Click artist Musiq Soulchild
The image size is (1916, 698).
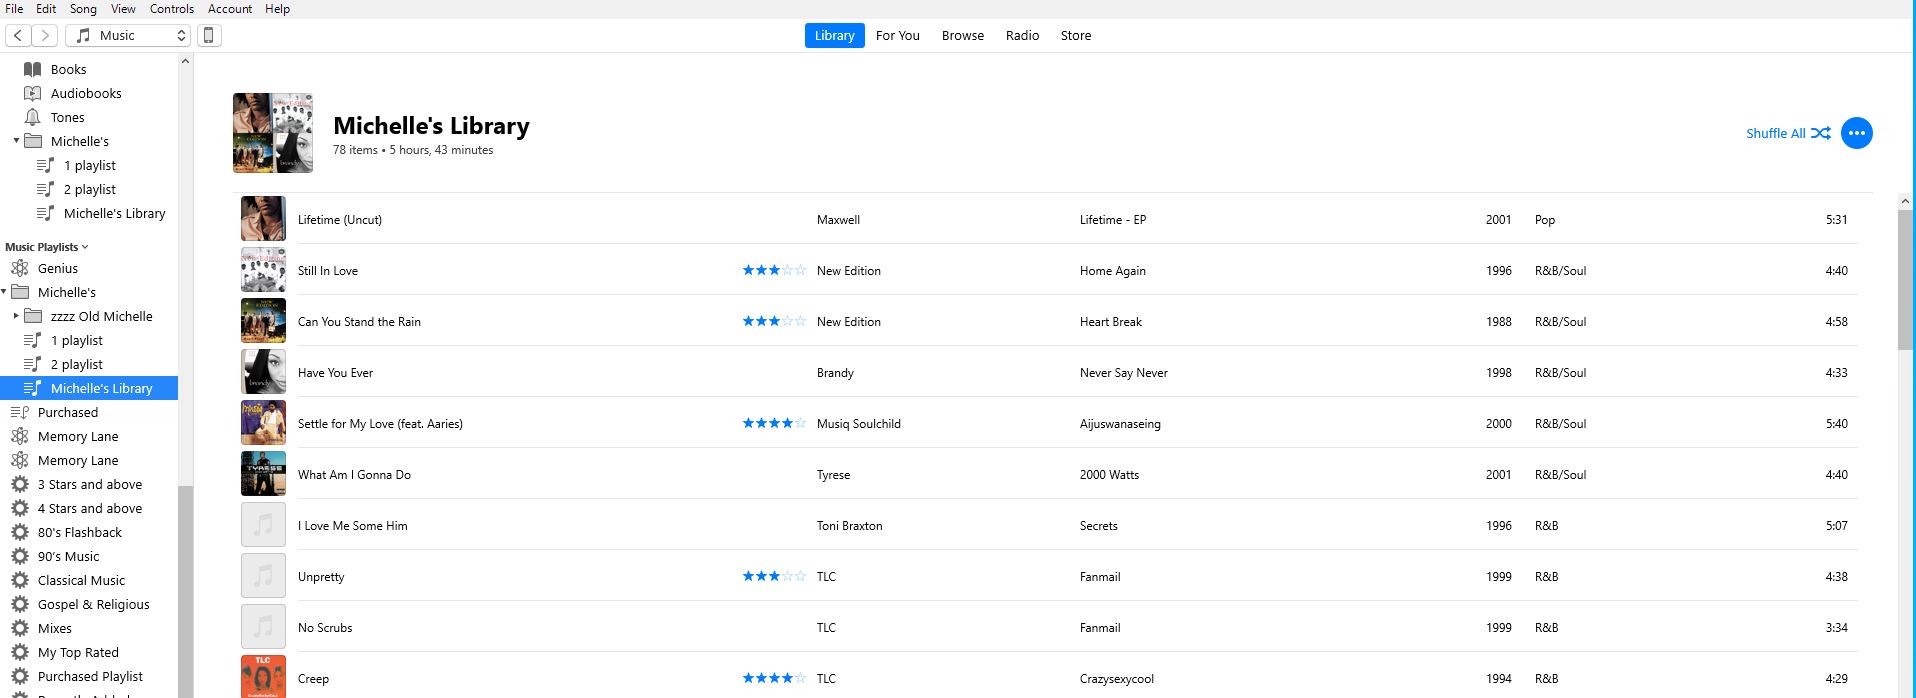(x=858, y=424)
